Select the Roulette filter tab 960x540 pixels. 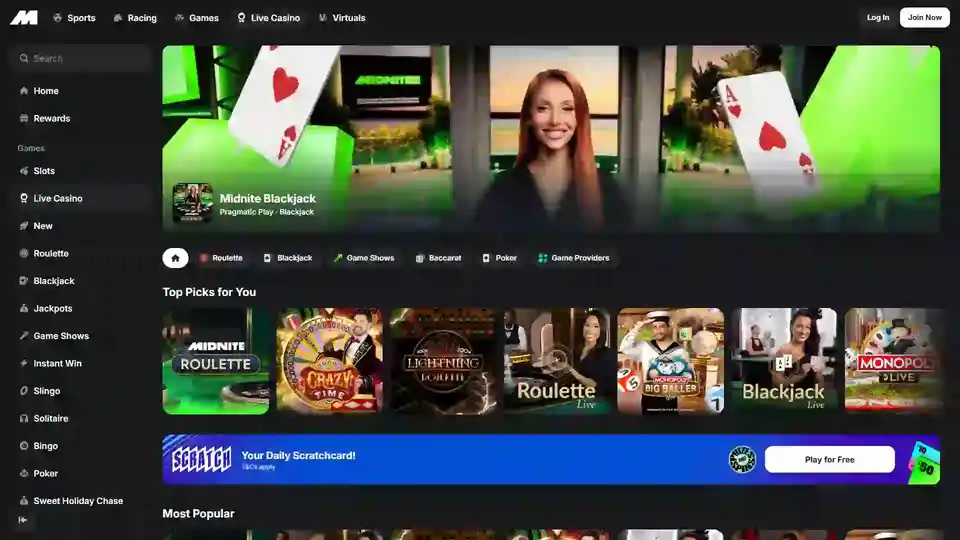(221, 258)
